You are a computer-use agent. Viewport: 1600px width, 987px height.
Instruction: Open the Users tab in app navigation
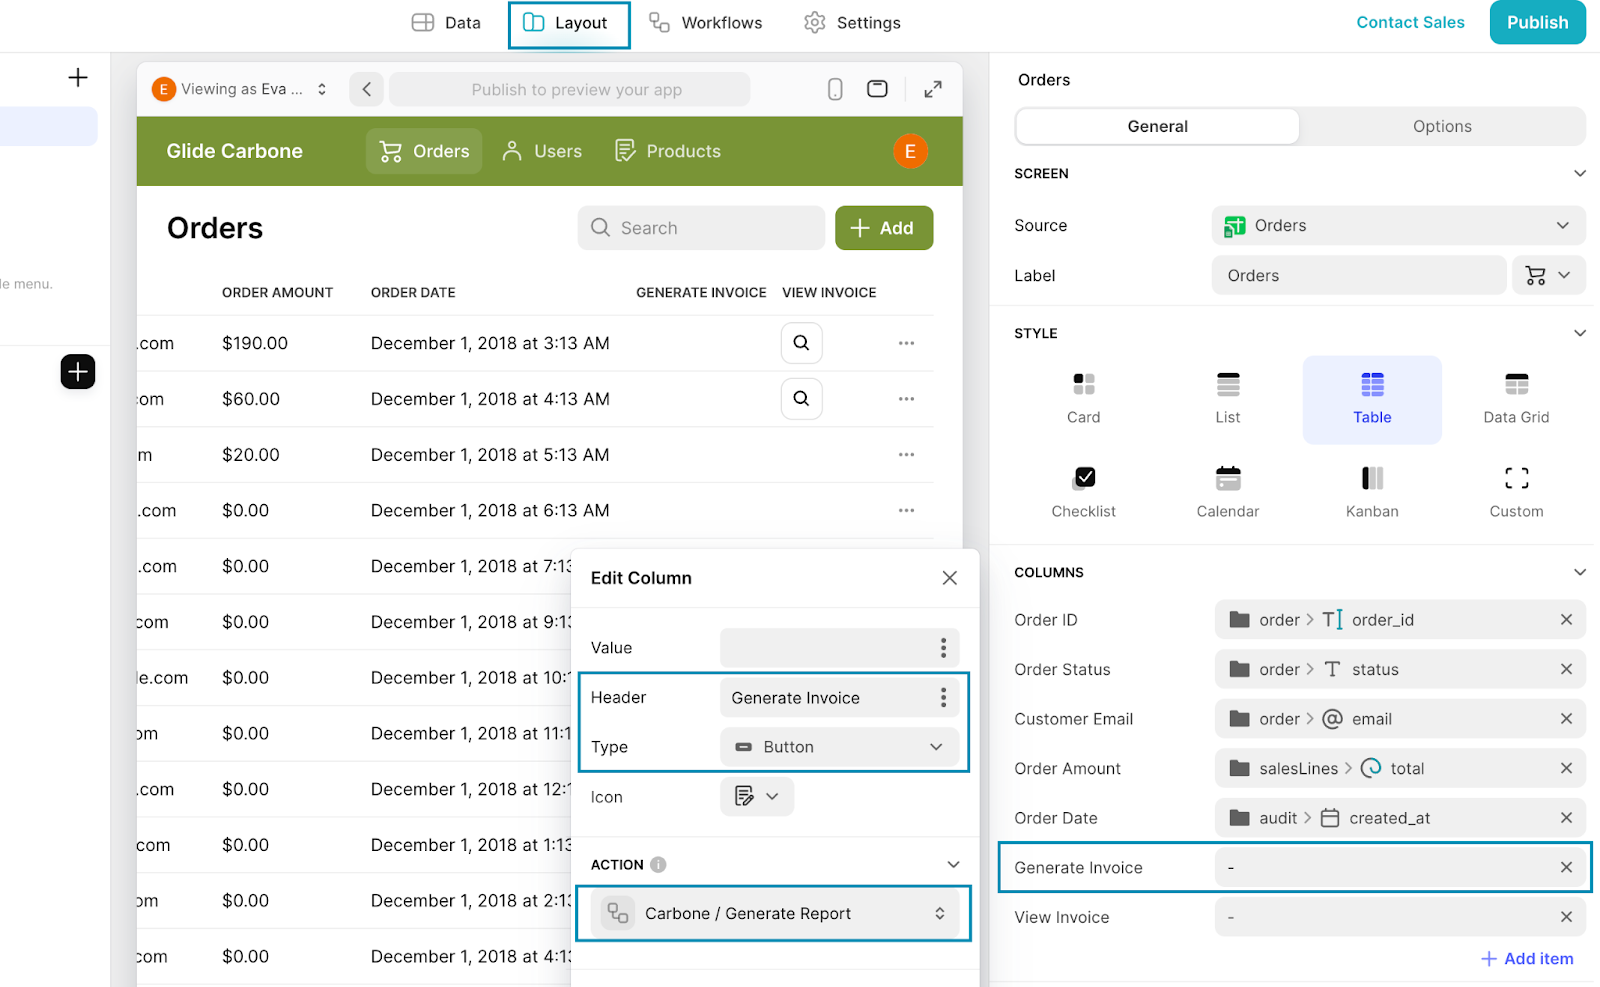point(541,151)
